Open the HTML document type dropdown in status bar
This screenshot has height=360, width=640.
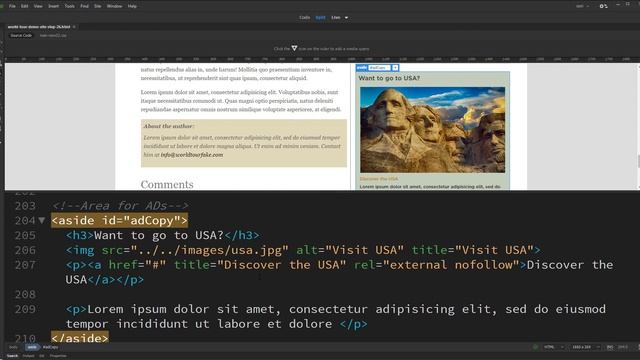(553, 347)
